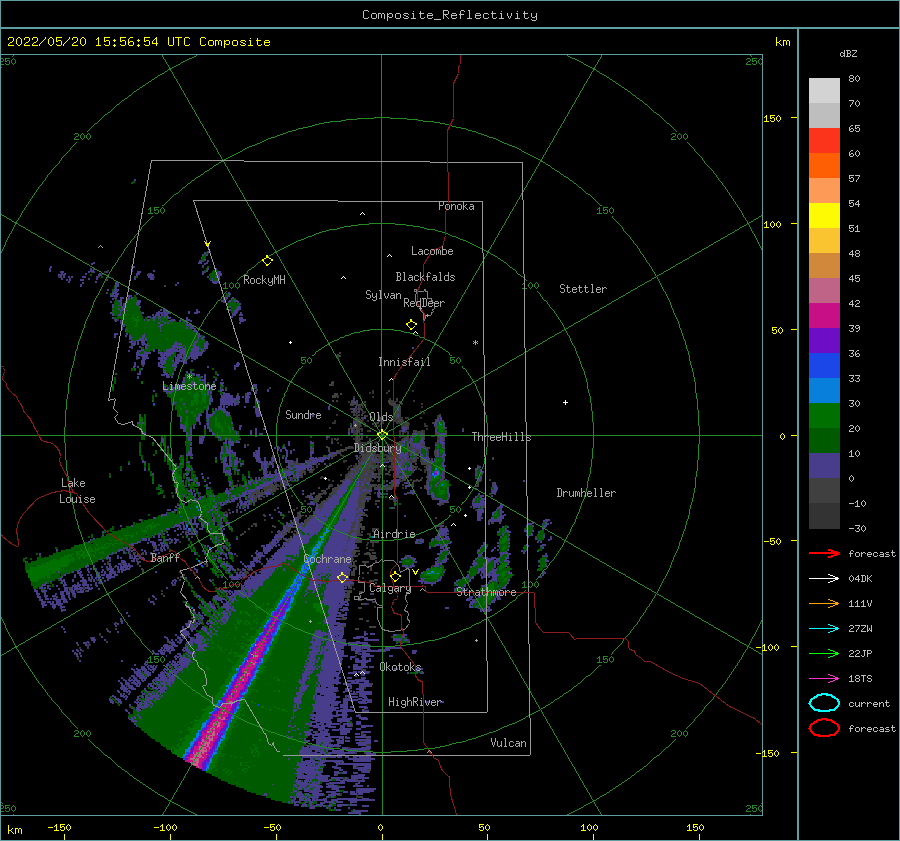Click the white plus marker west of Drumheller

(x=565, y=402)
